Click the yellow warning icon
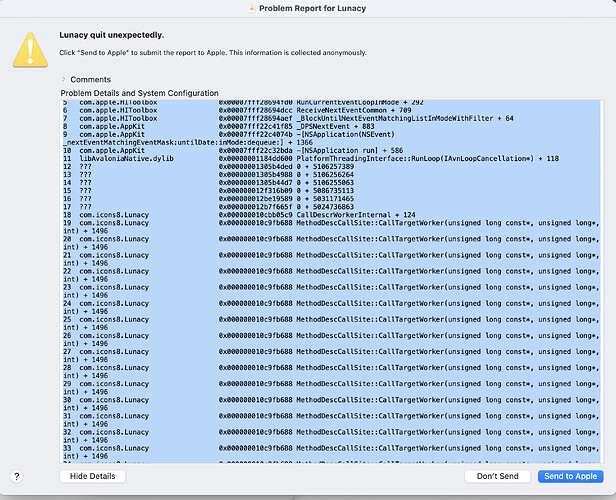Screen dimensions: 616x500 (x=30, y=50)
